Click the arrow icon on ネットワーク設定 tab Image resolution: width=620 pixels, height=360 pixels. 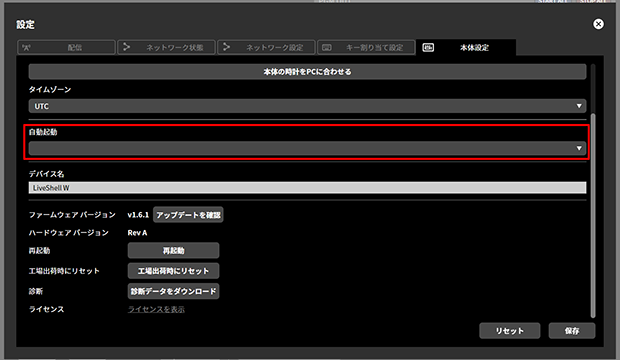(227, 47)
